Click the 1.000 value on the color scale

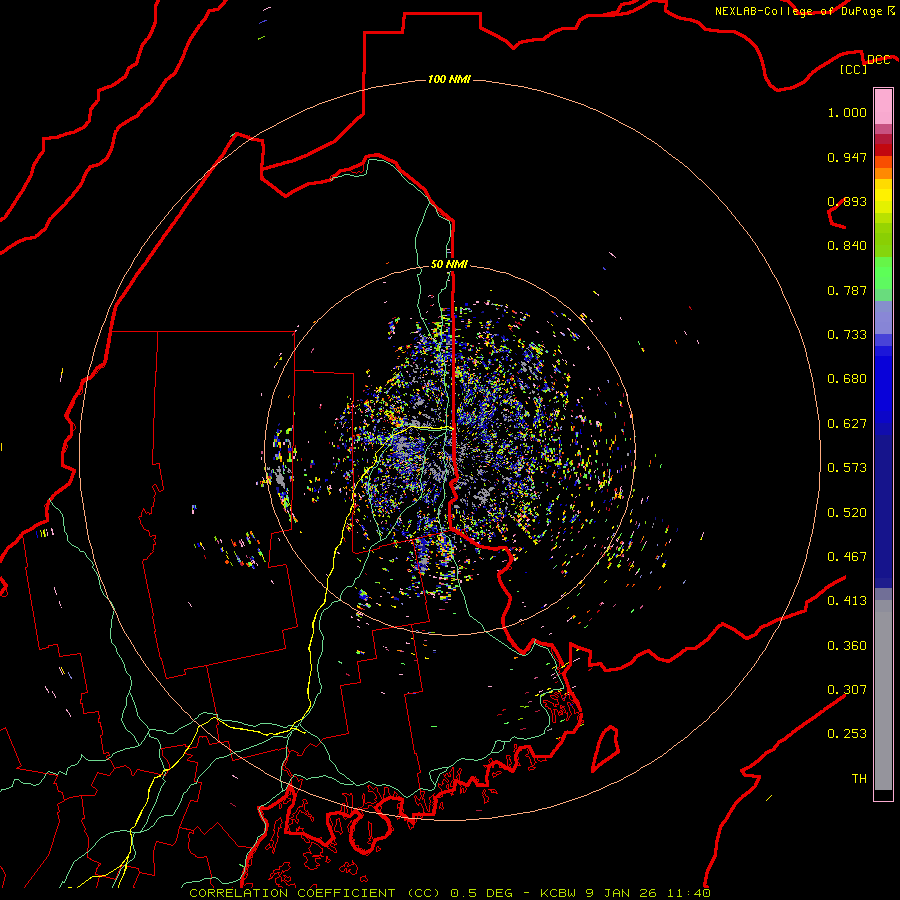coord(847,112)
